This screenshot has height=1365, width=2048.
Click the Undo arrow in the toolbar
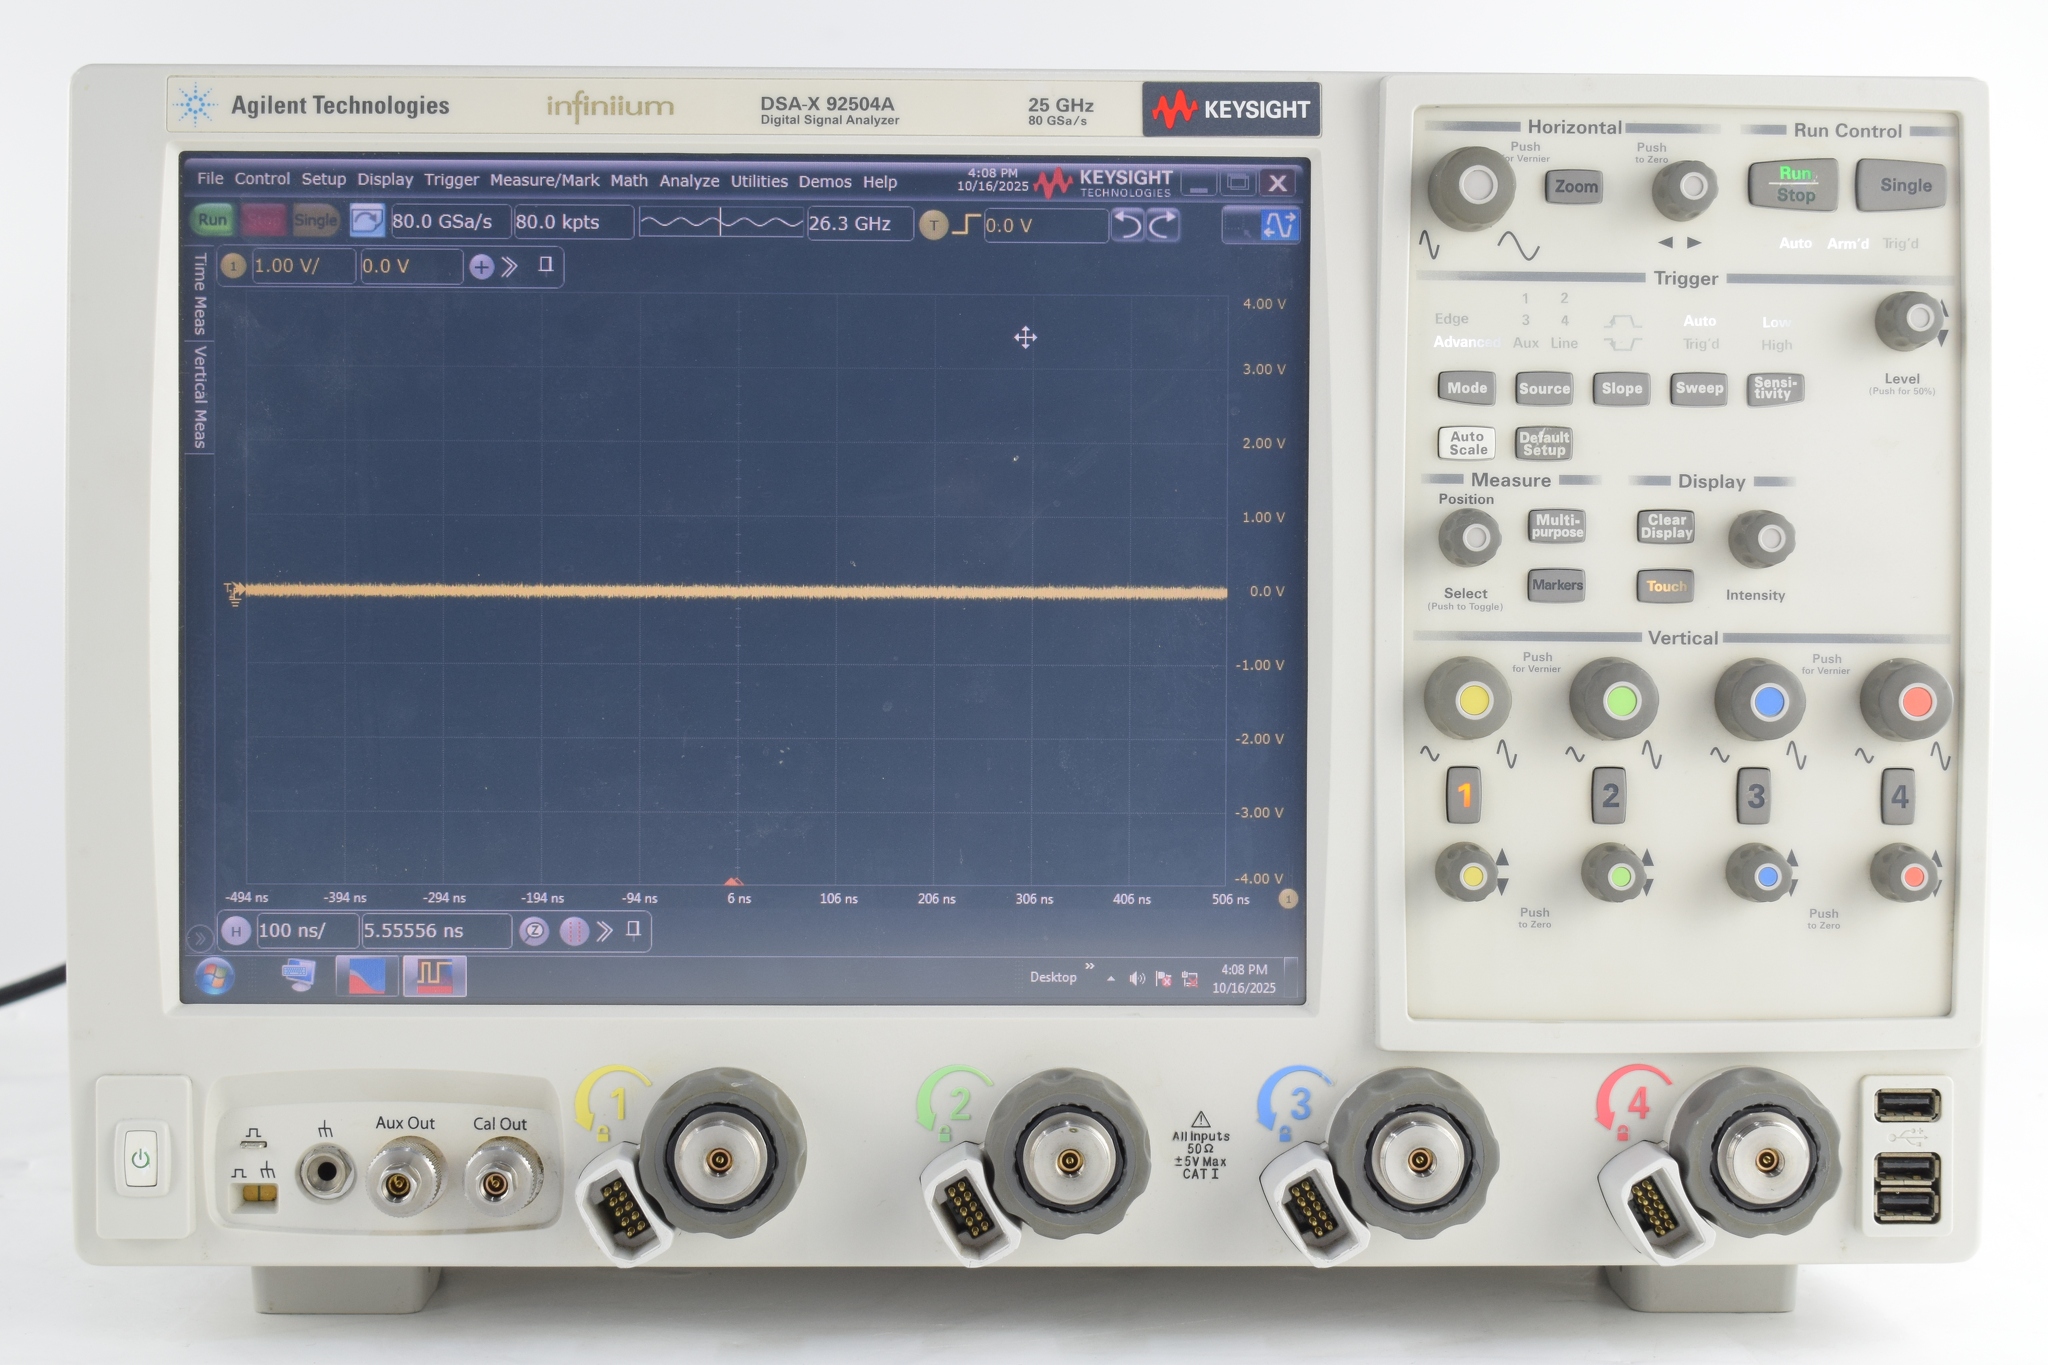coord(1128,225)
